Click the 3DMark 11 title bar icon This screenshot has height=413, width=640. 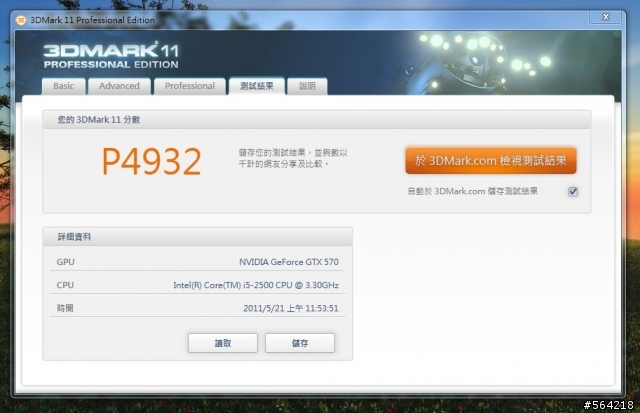click(20, 20)
